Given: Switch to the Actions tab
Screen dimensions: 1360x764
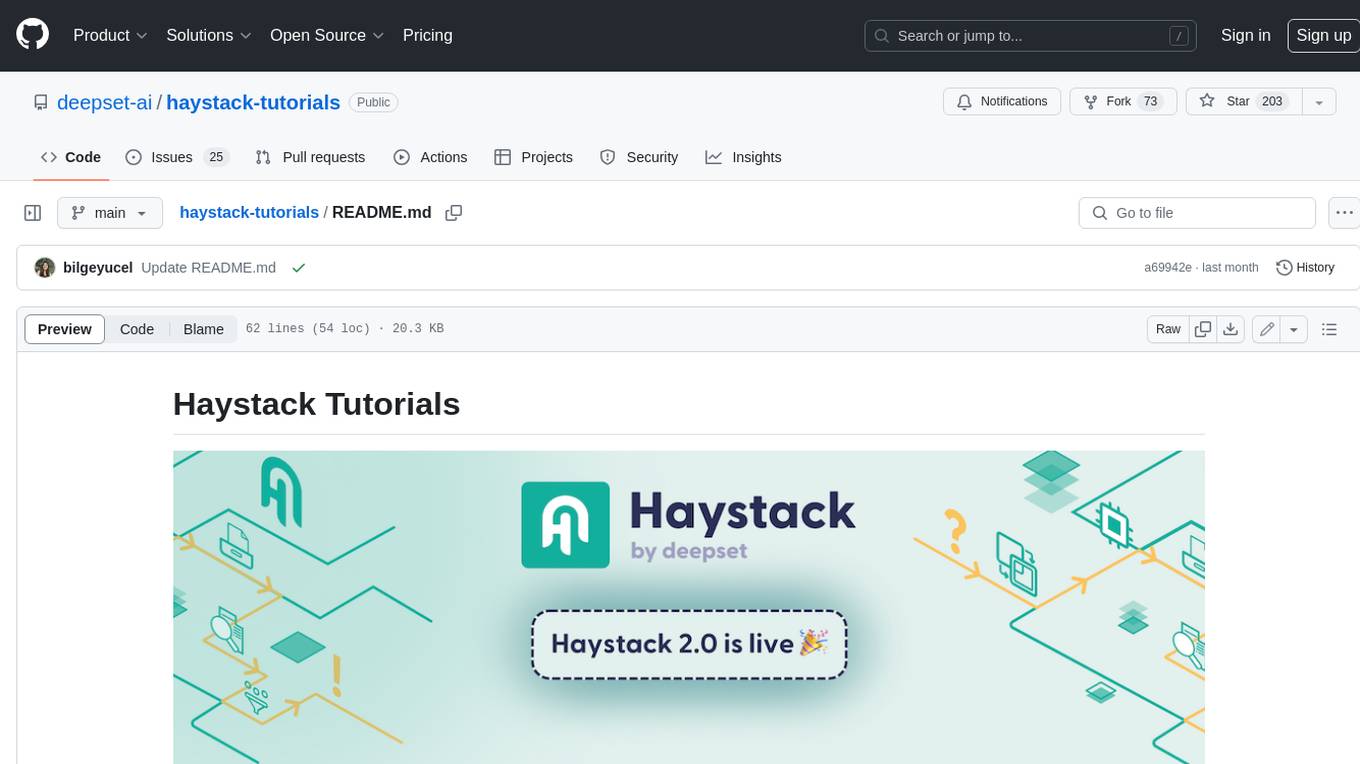Looking at the screenshot, I should click(430, 157).
